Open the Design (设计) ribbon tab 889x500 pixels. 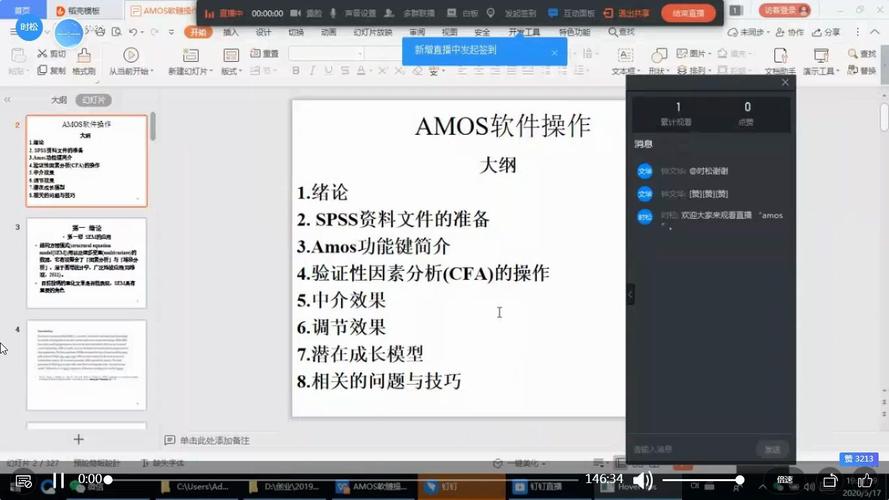(x=263, y=32)
